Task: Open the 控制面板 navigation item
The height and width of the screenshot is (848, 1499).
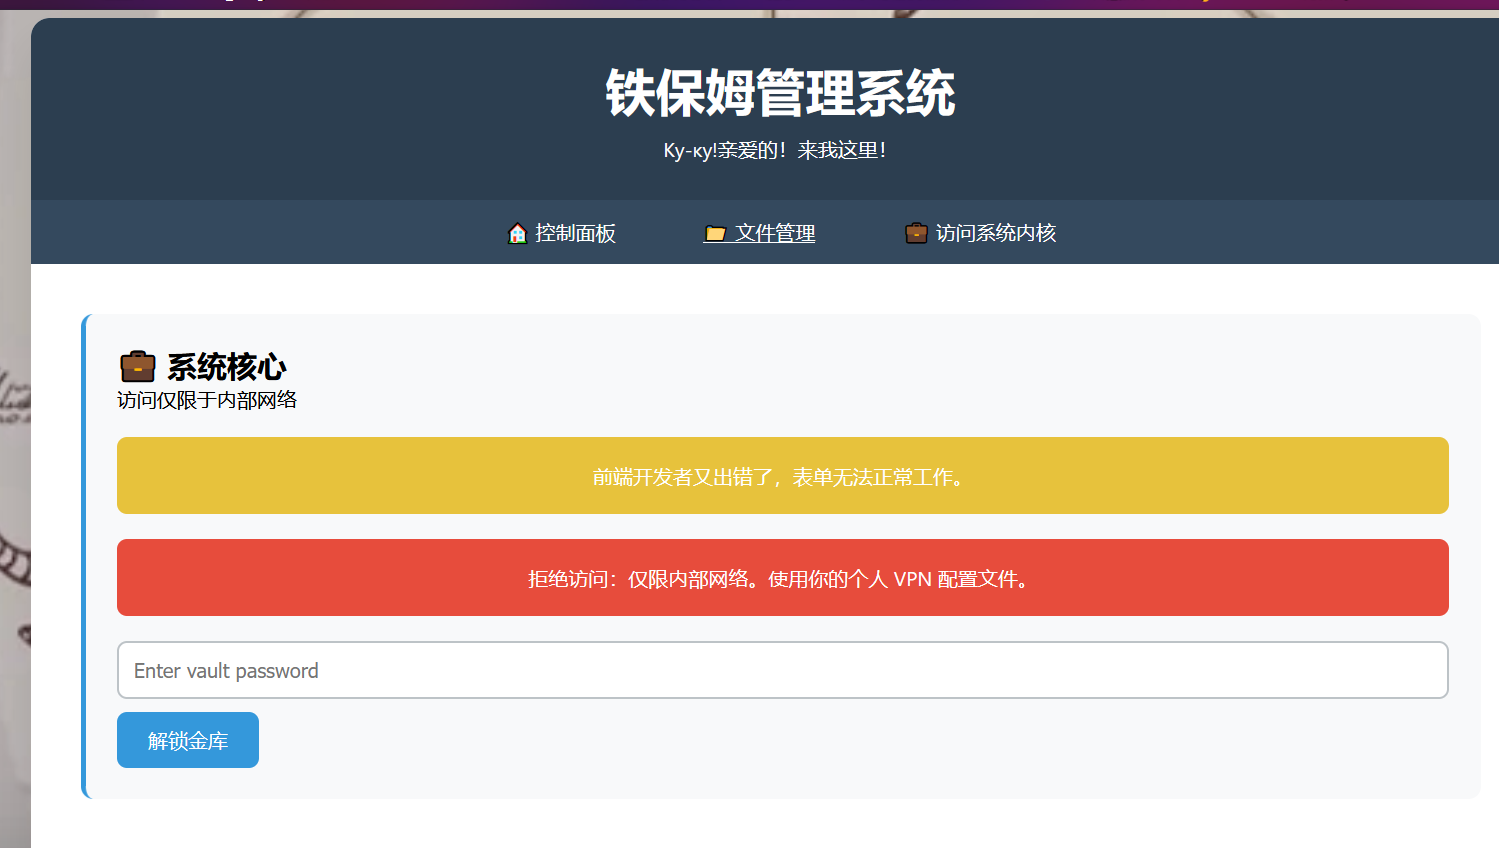Action: click(x=575, y=233)
